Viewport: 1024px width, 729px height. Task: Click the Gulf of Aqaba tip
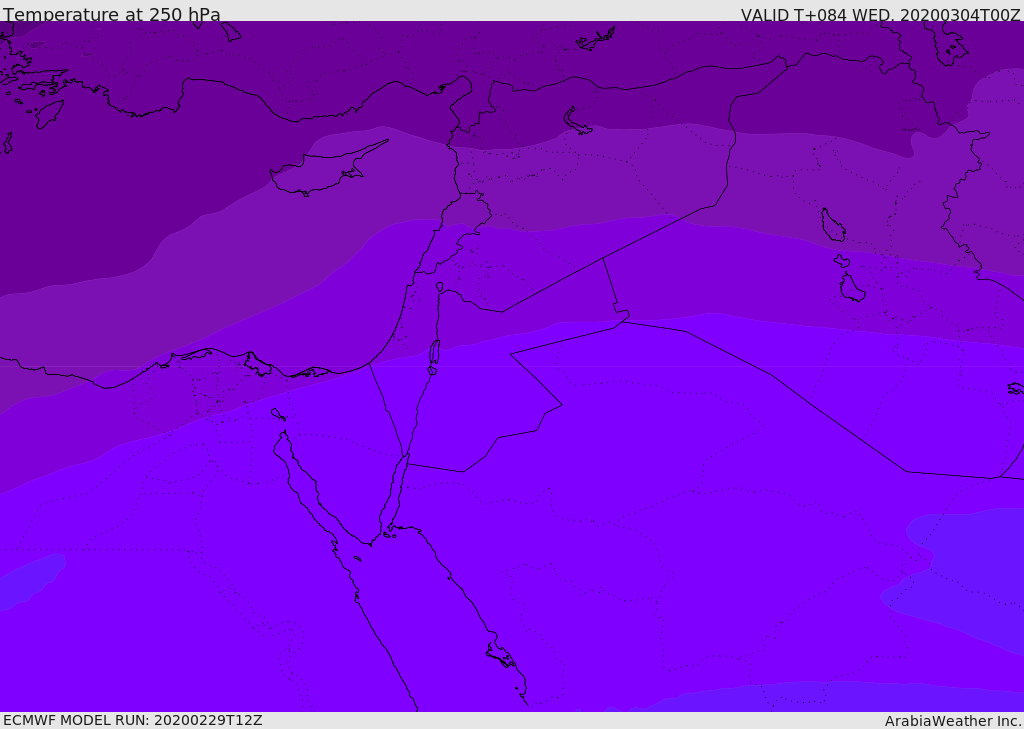[407, 459]
